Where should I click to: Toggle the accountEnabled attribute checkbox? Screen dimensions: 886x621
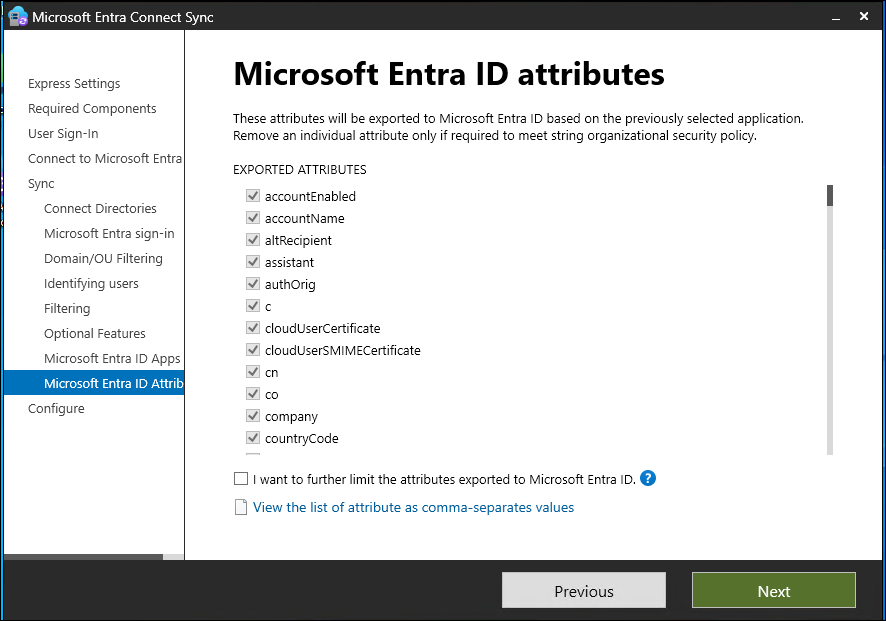(253, 197)
